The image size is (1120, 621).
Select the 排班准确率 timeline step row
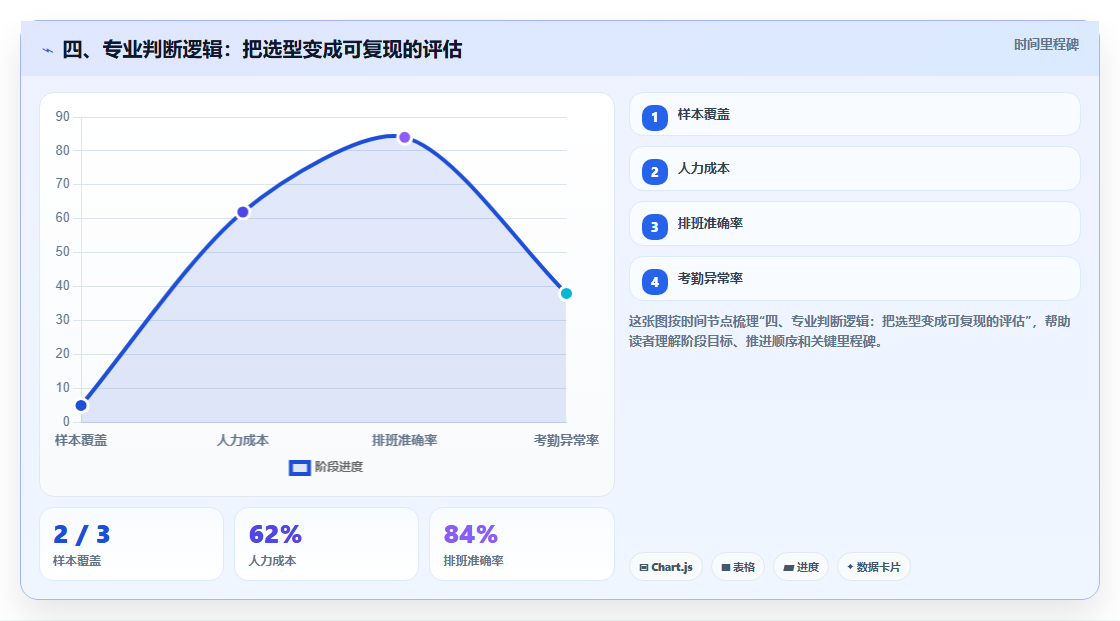click(x=854, y=224)
